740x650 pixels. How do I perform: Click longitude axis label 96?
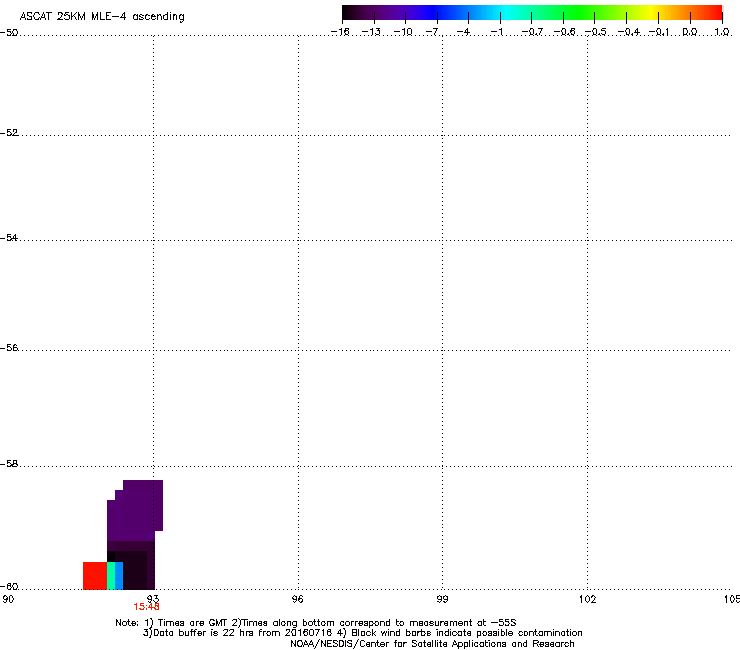(x=297, y=599)
